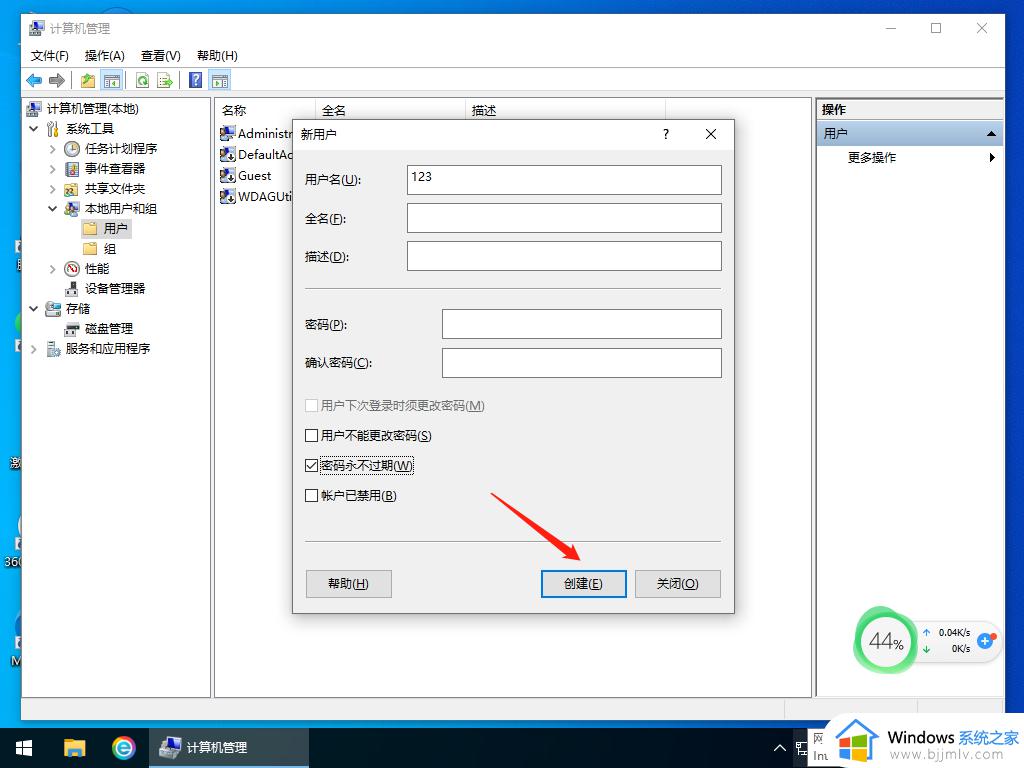This screenshot has width=1024, height=768.
Task: Click the Back arrow toolbar icon
Action: click(34, 80)
